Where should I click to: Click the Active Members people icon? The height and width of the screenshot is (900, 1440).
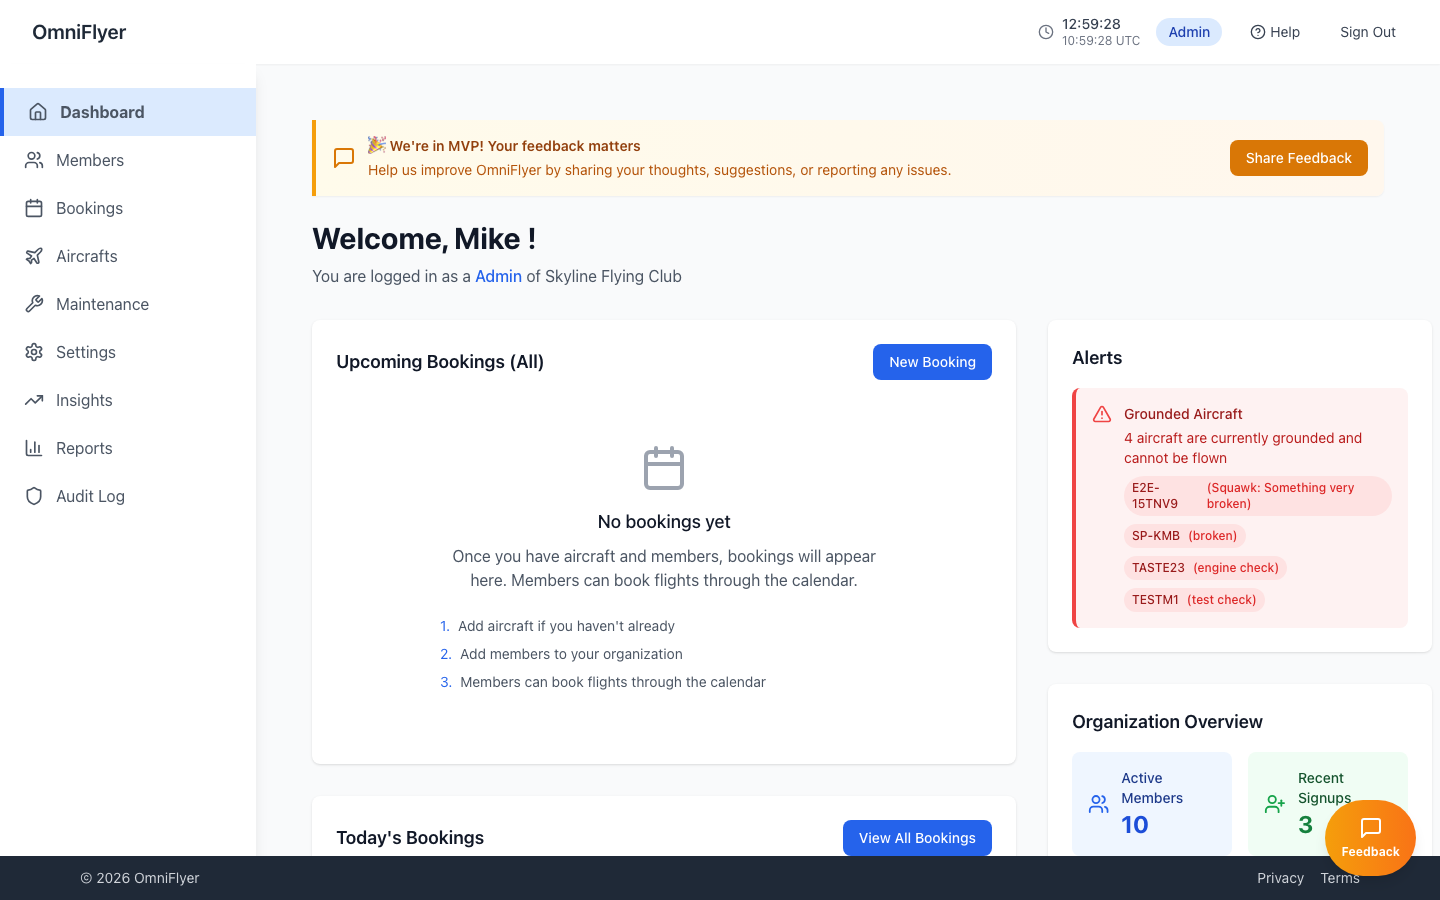coord(1099,804)
